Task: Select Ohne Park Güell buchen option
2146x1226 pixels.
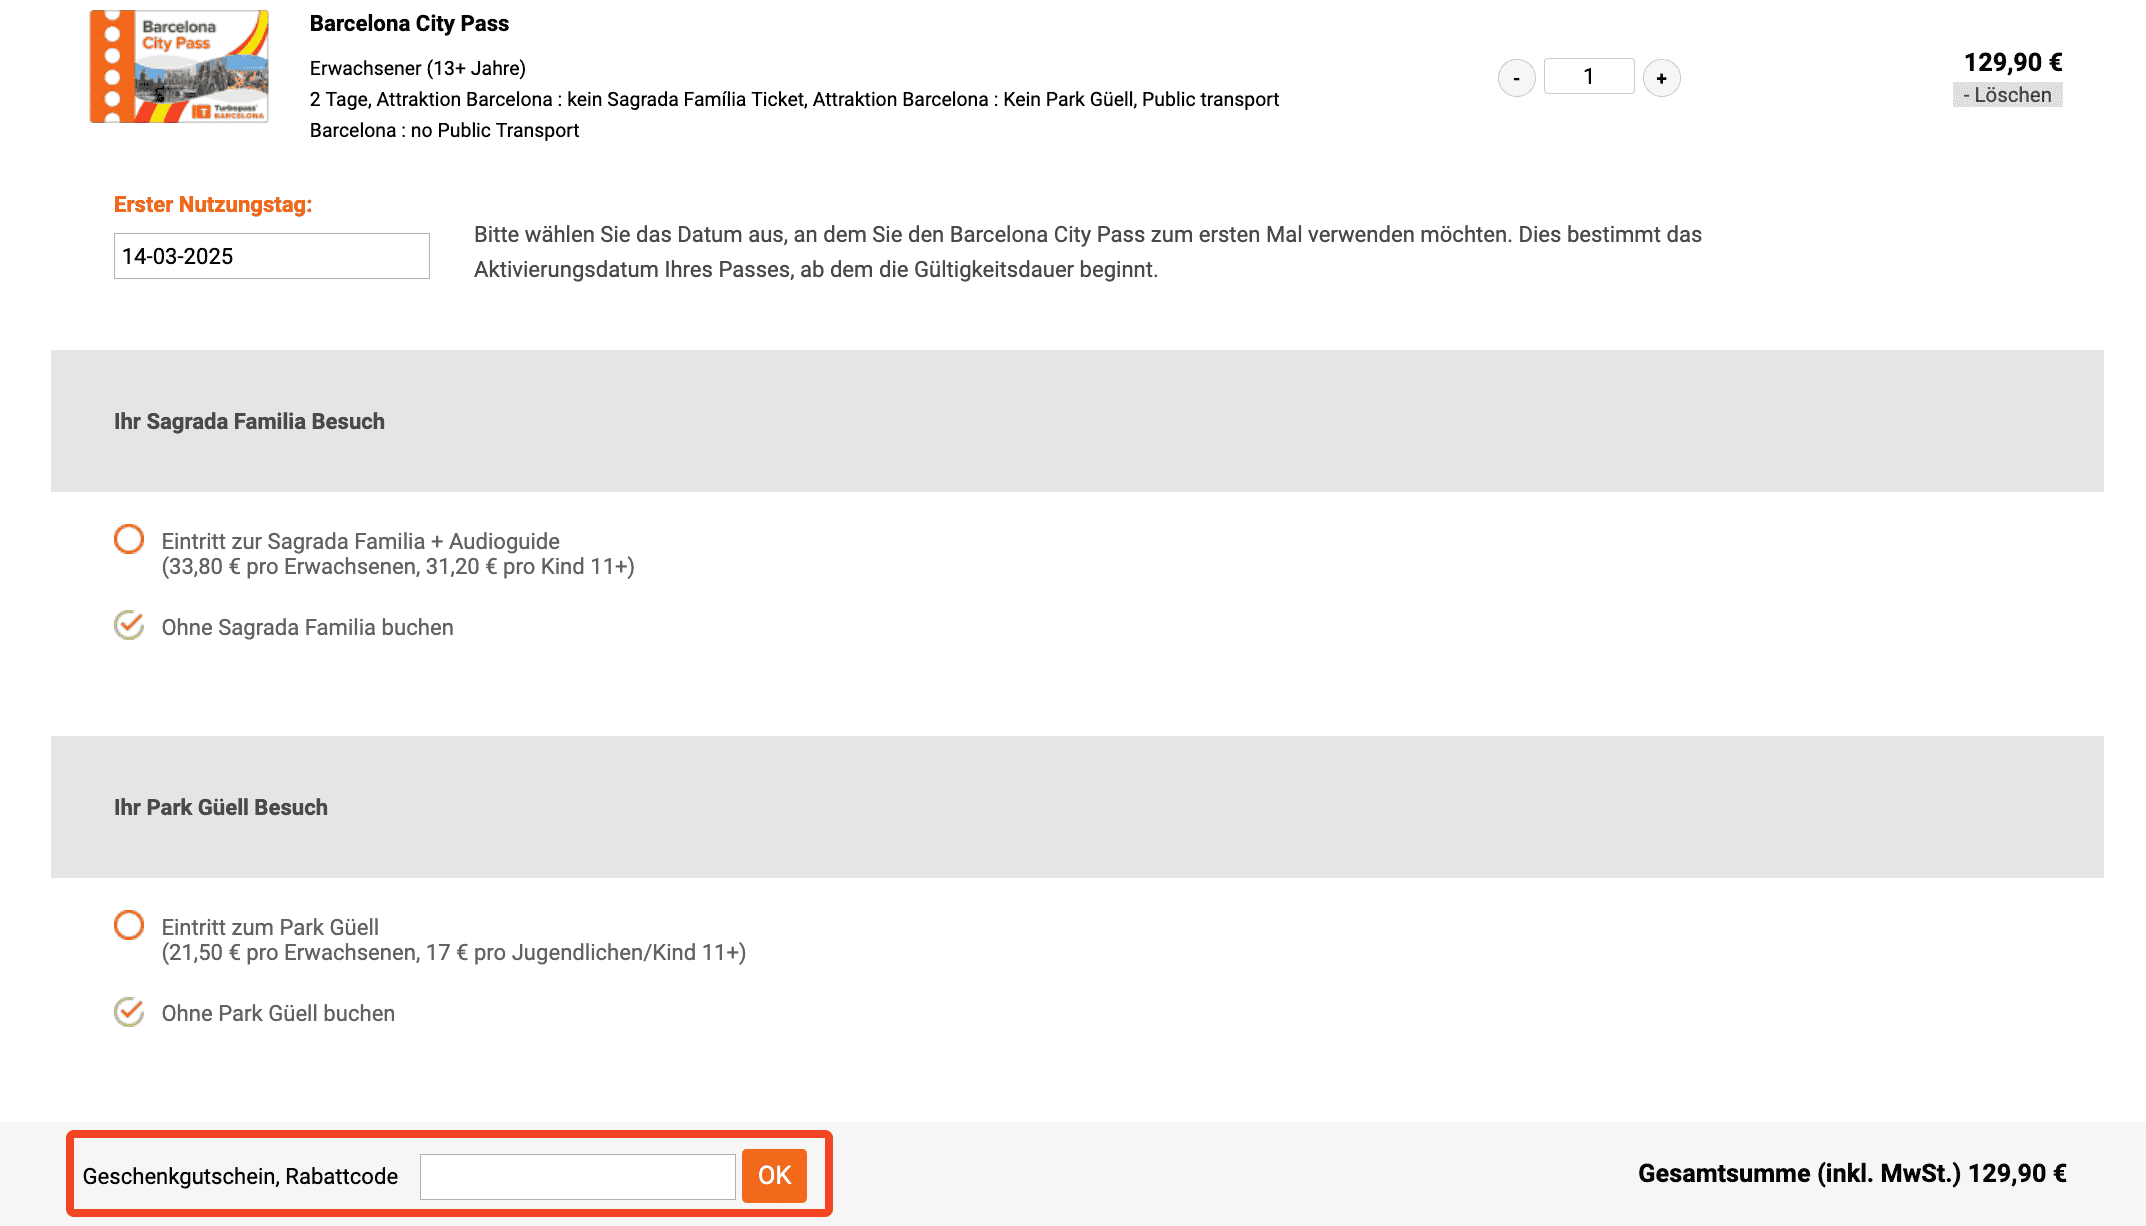Action: tap(129, 1012)
